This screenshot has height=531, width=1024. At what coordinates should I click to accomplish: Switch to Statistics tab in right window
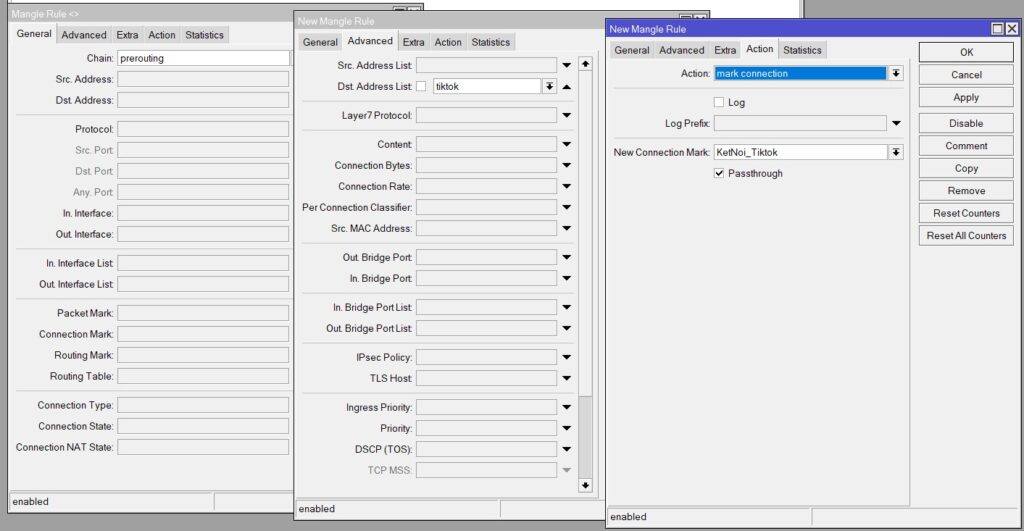pos(802,50)
